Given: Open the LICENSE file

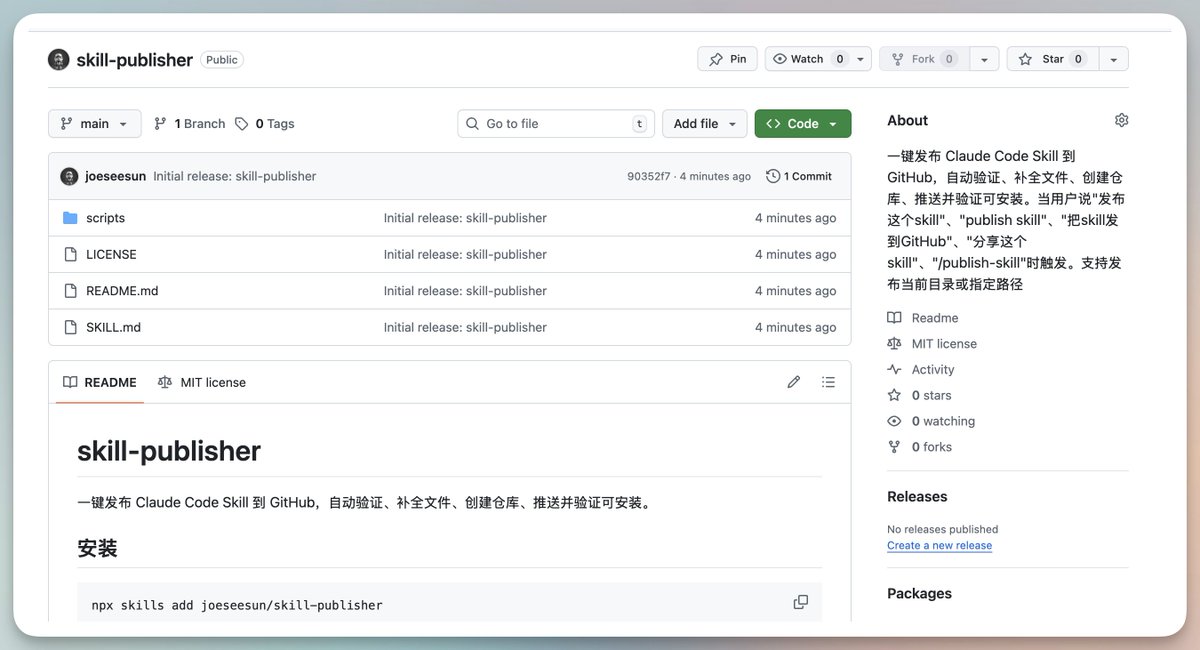Looking at the screenshot, I should 111,254.
